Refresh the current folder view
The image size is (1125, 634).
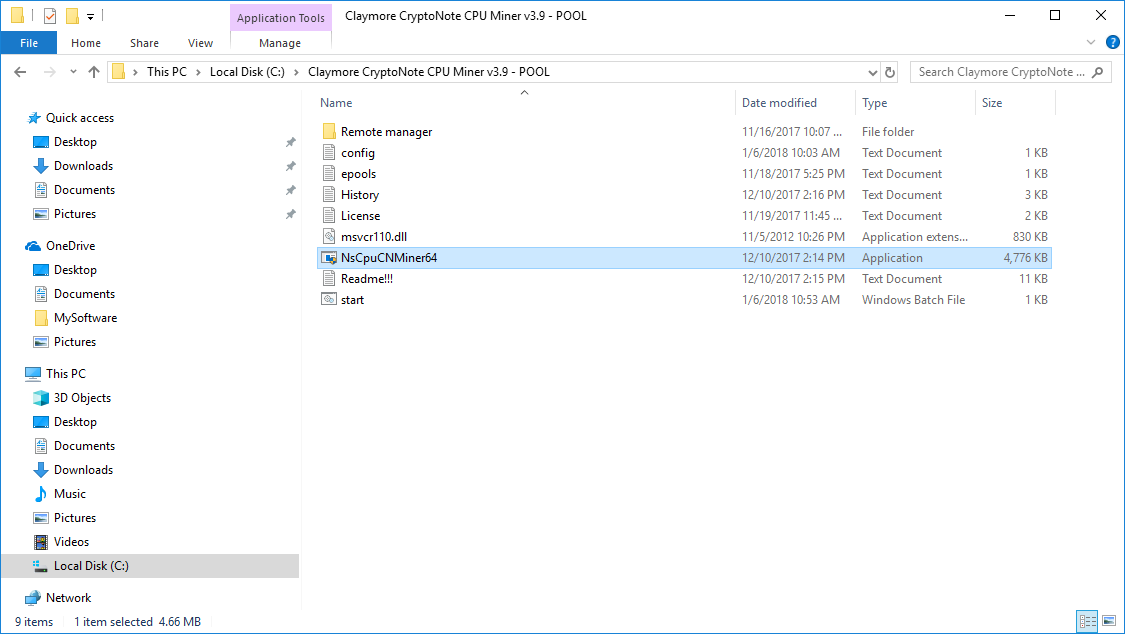coord(890,72)
